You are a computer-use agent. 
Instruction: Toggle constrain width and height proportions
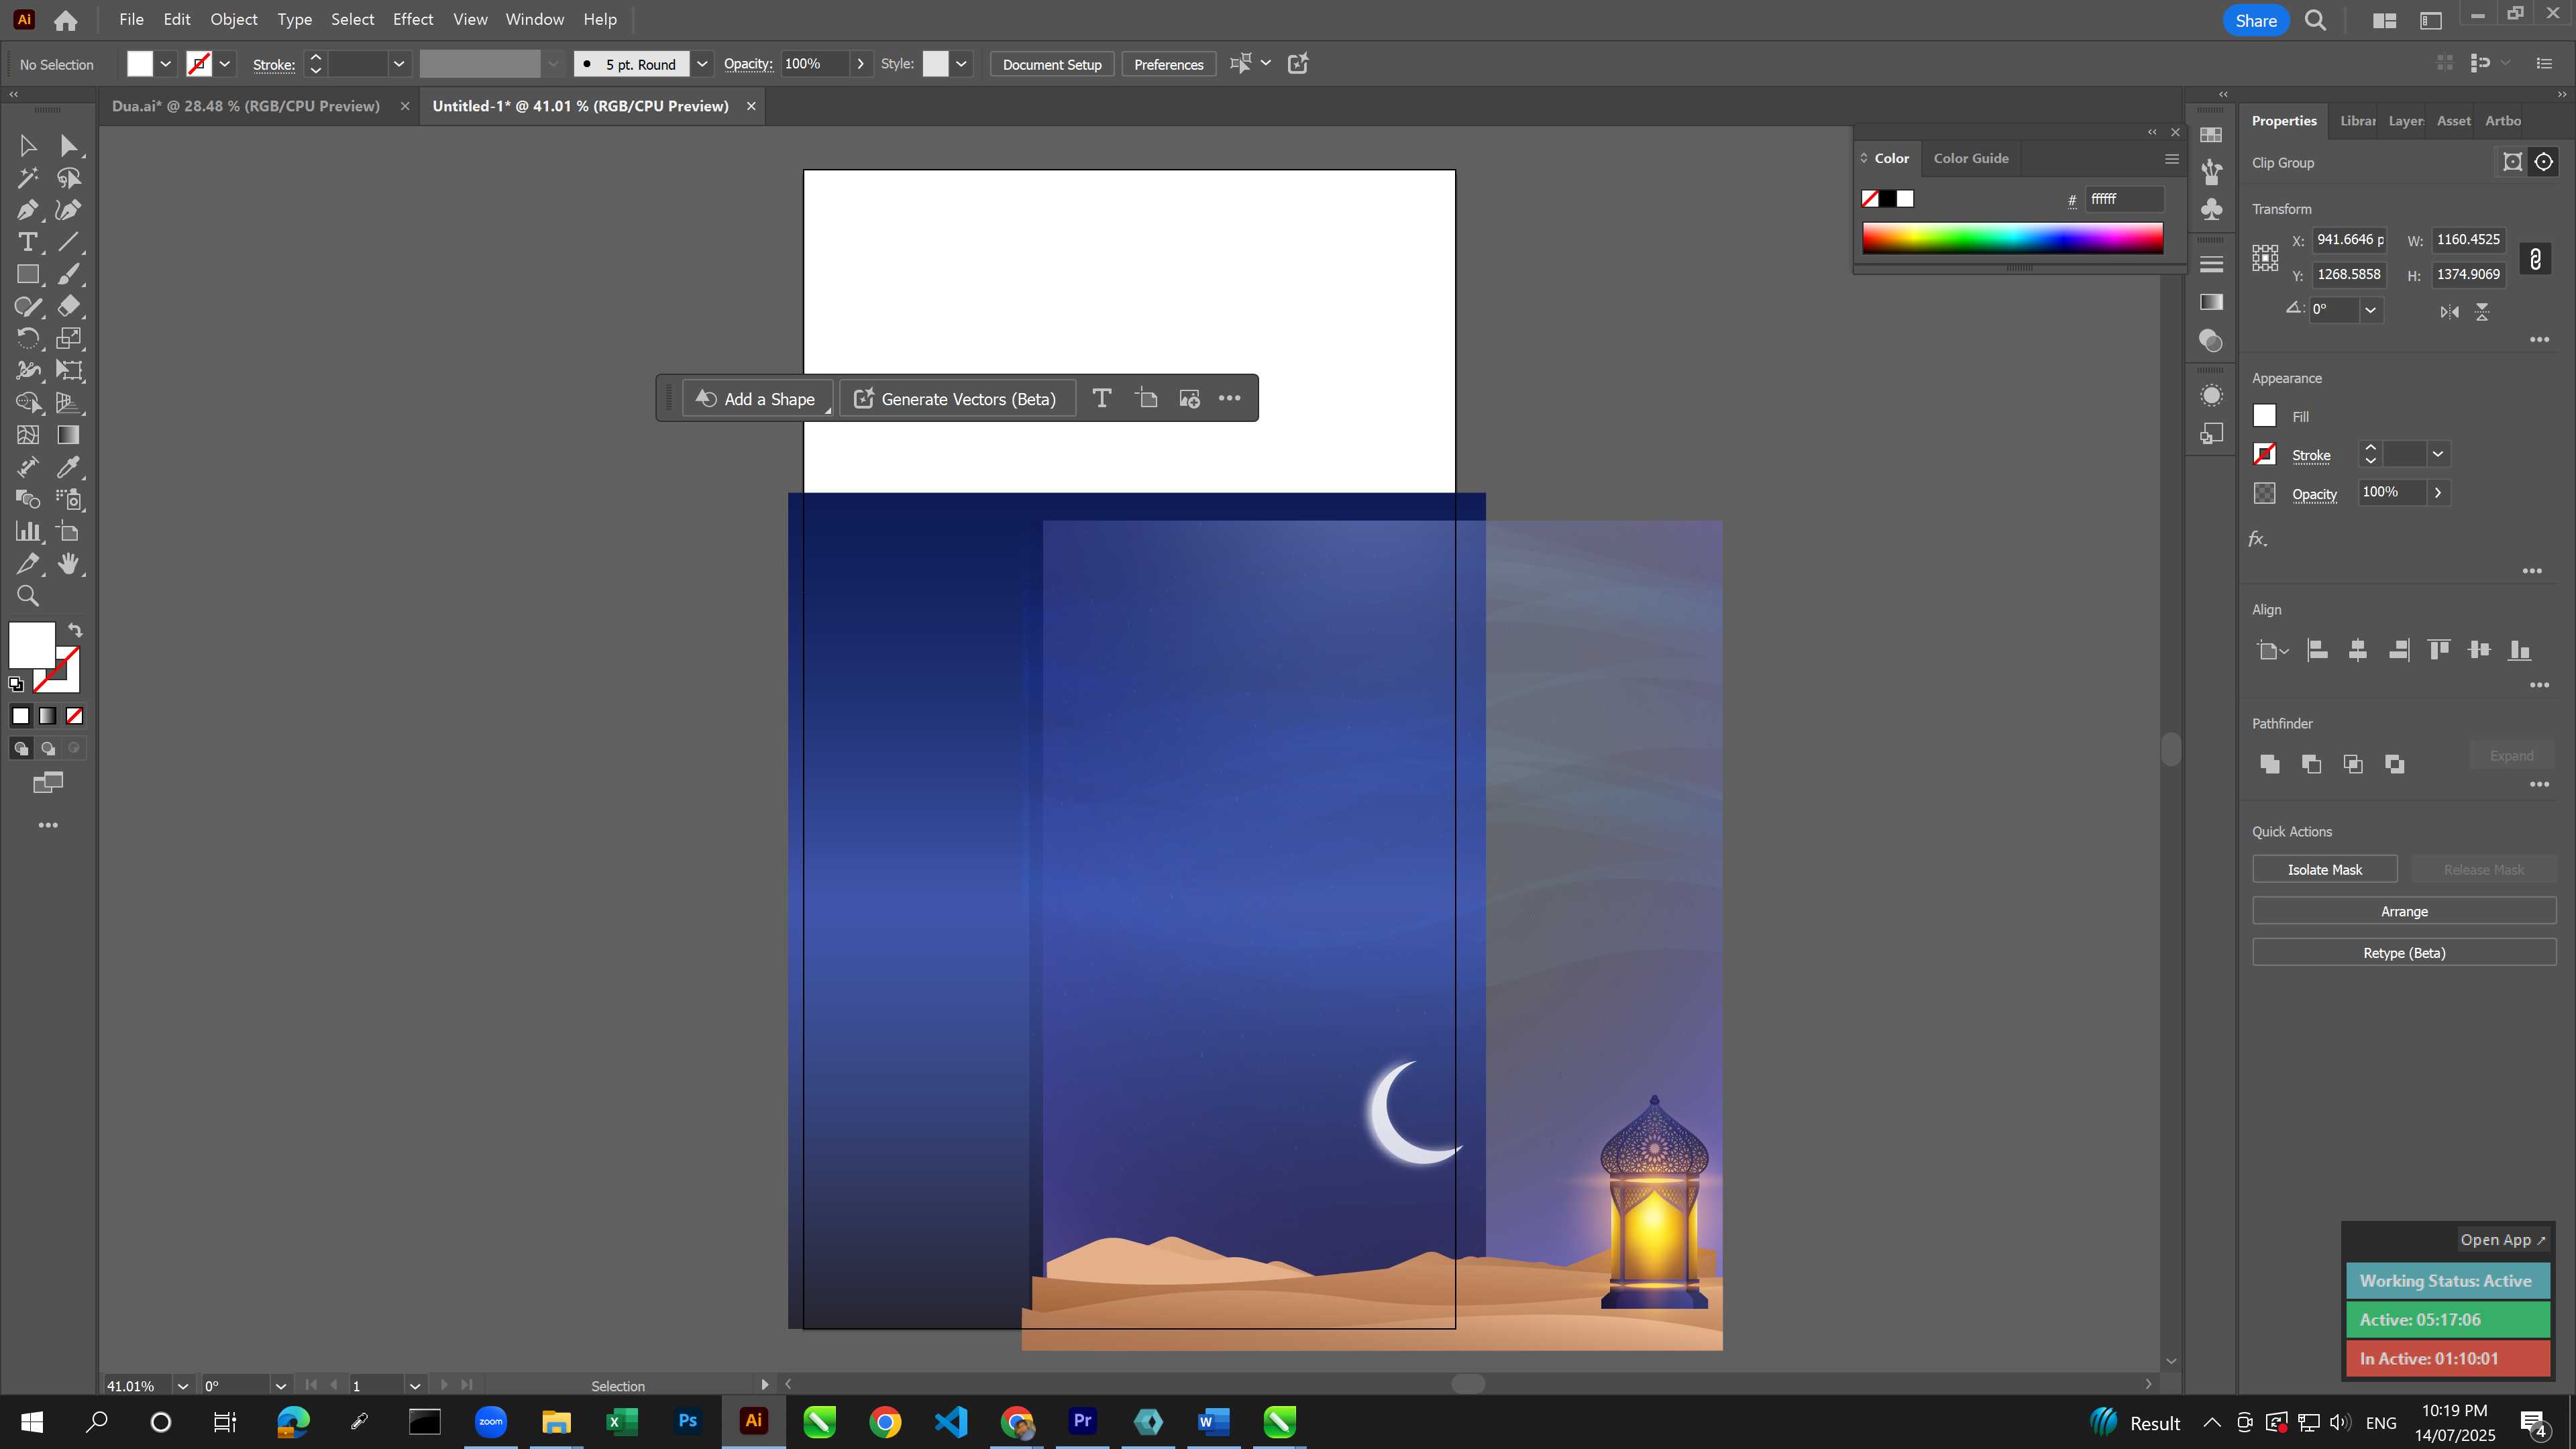[2535, 259]
